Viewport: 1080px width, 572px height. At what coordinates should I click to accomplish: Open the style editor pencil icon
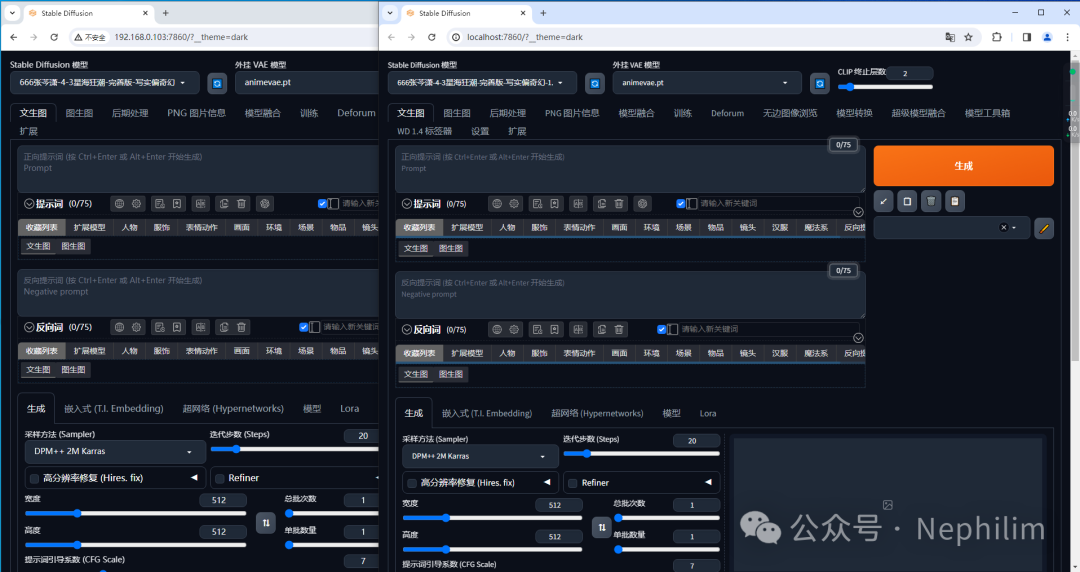tap(1043, 228)
